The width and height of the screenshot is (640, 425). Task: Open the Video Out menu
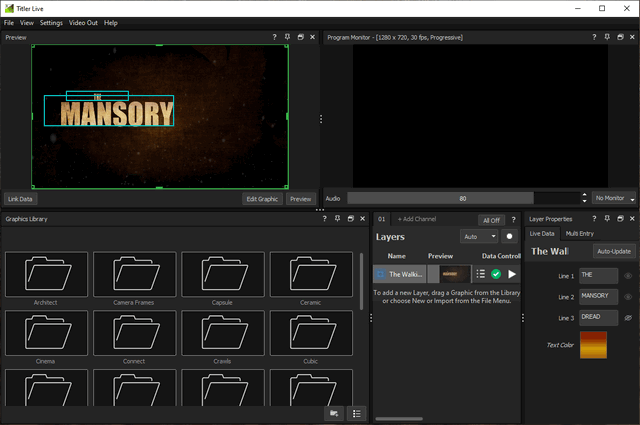(83, 22)
